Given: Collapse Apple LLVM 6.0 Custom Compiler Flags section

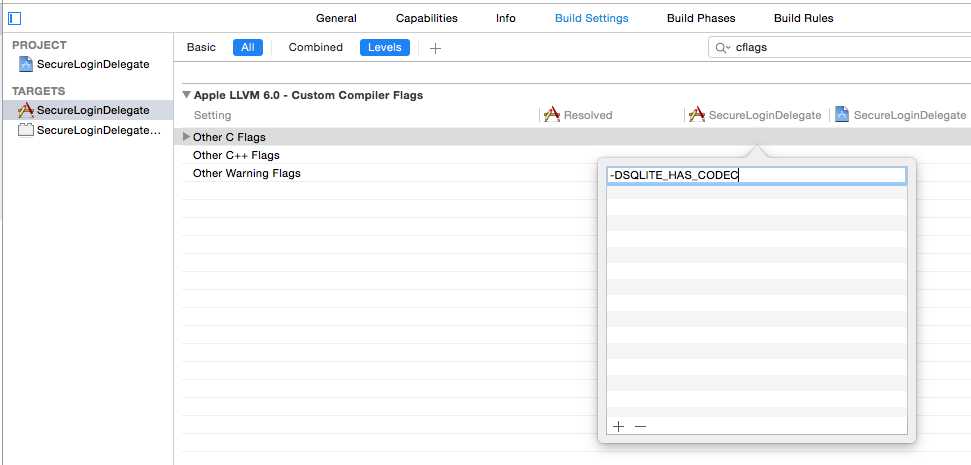Looking at the screenshot, I should 186,95.
